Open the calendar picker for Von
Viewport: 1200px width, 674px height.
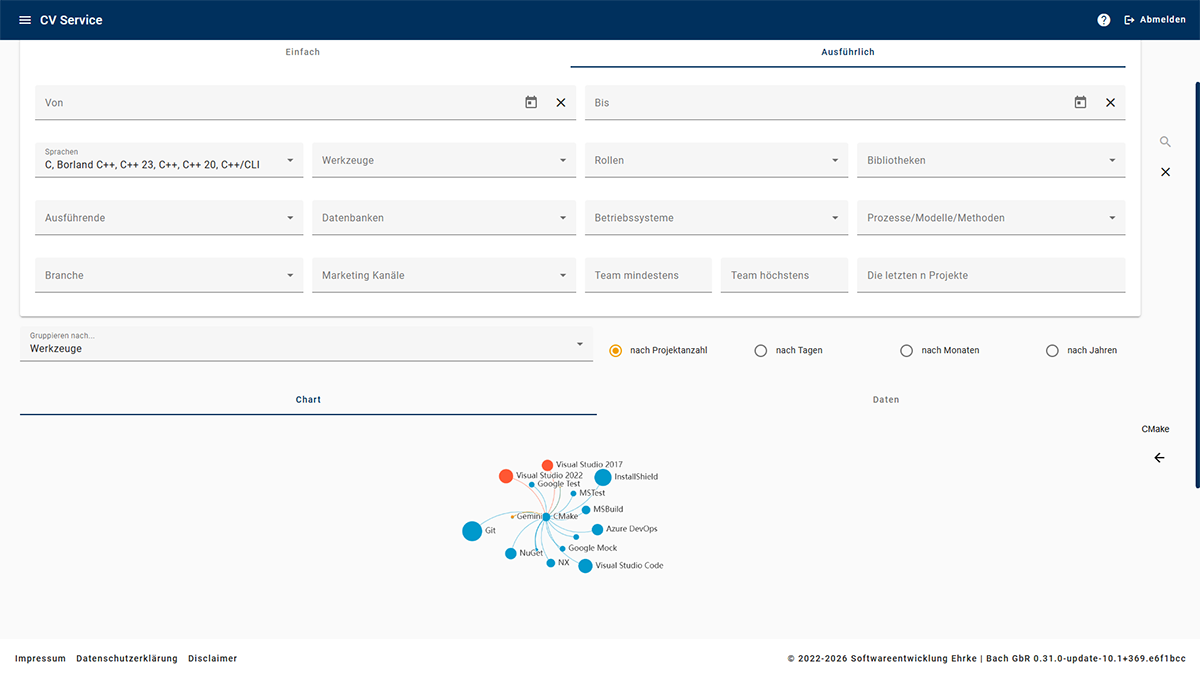tap(531, 102)
